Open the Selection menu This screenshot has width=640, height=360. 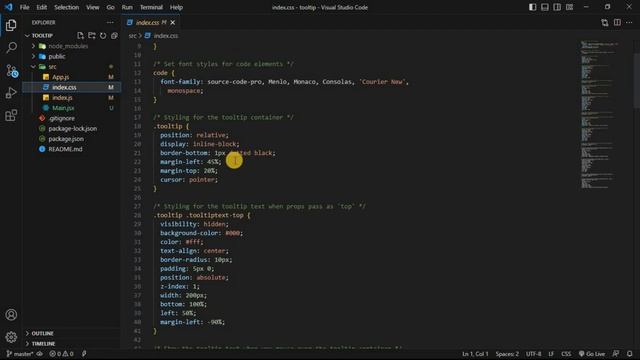67,7
